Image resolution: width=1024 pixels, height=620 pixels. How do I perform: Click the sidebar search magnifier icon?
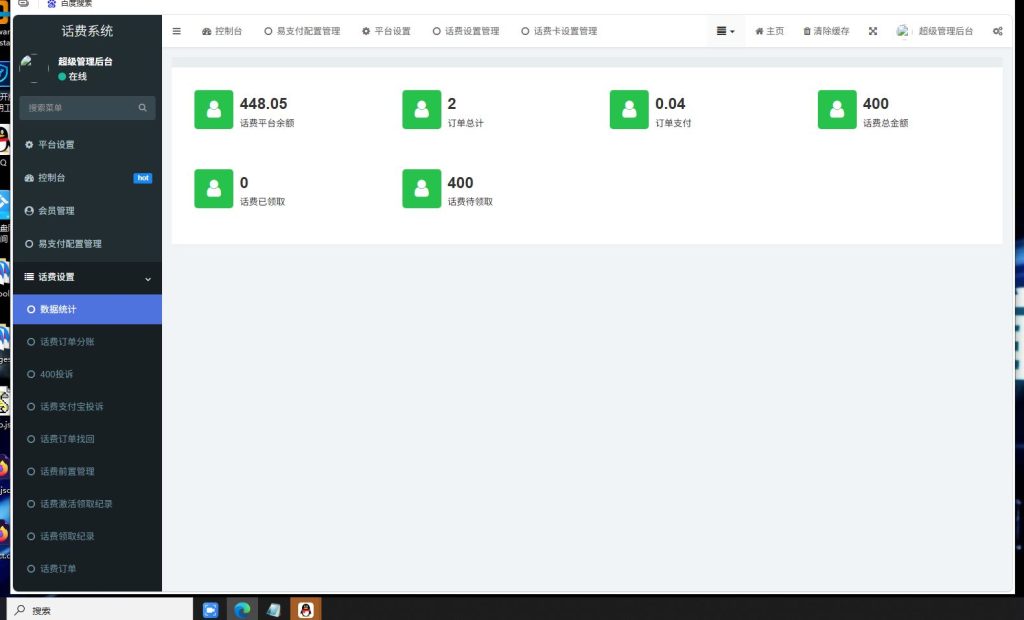tap(142, 108)
